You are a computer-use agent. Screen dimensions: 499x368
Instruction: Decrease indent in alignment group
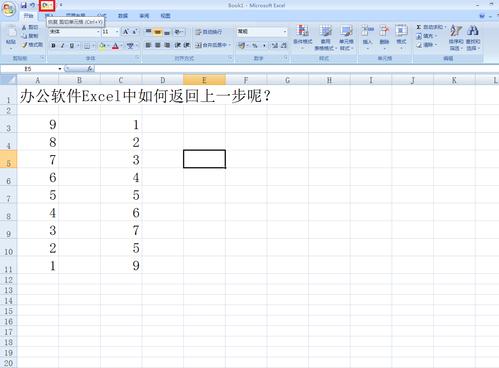178,45
